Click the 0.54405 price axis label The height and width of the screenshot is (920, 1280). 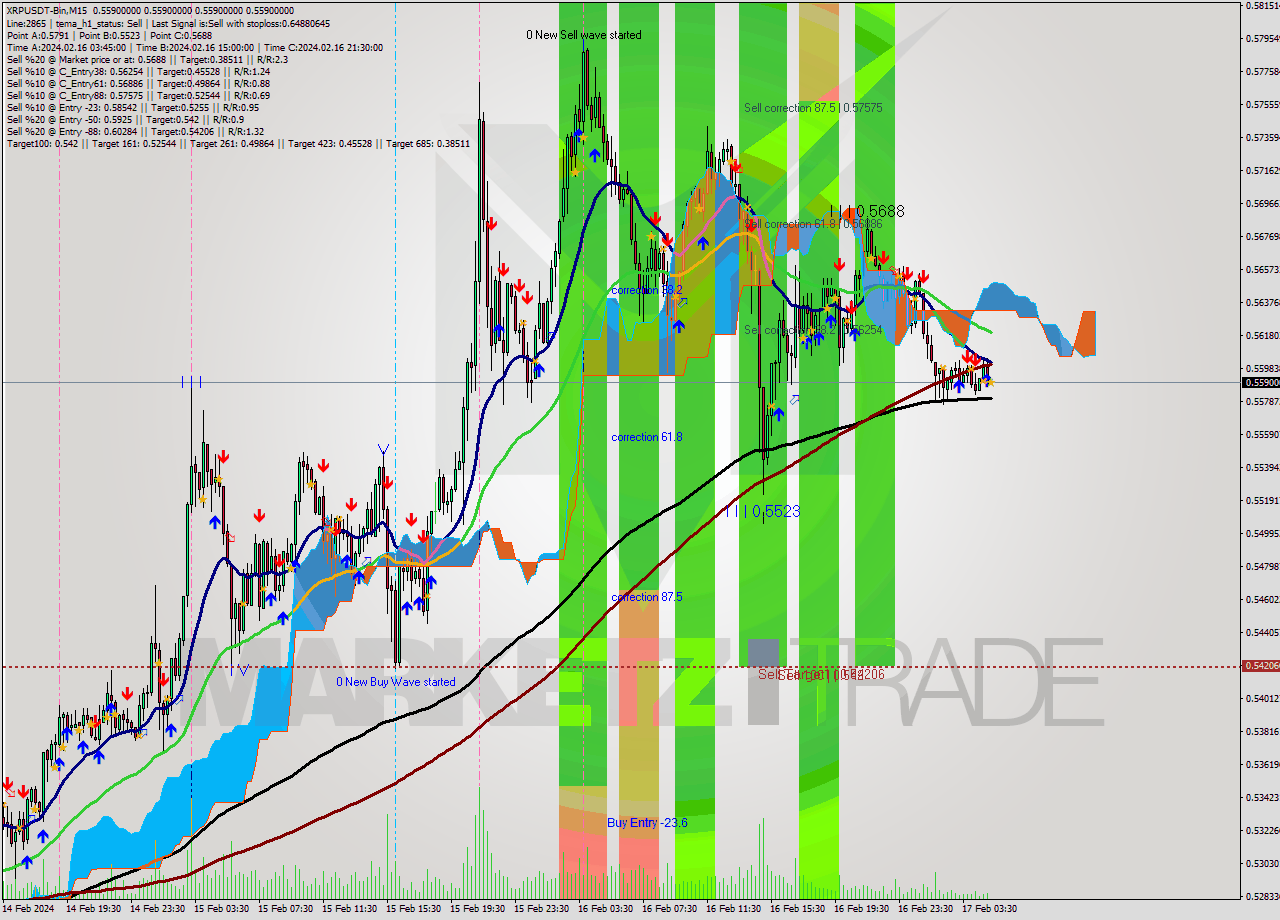pyautogui.click(x=1263, y=632)
